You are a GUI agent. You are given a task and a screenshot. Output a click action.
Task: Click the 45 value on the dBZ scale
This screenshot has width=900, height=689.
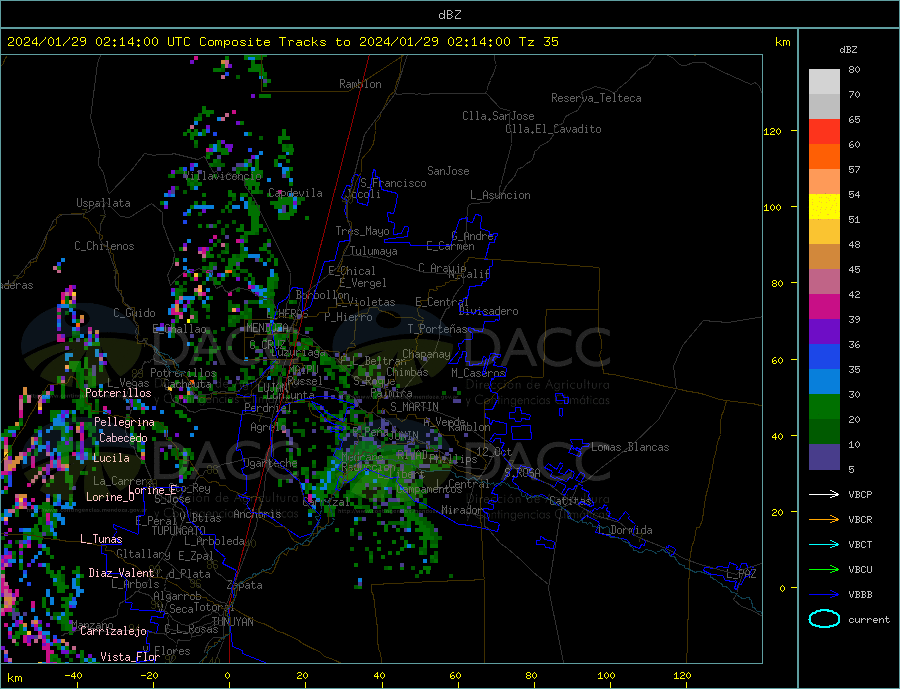pos(854,270)
